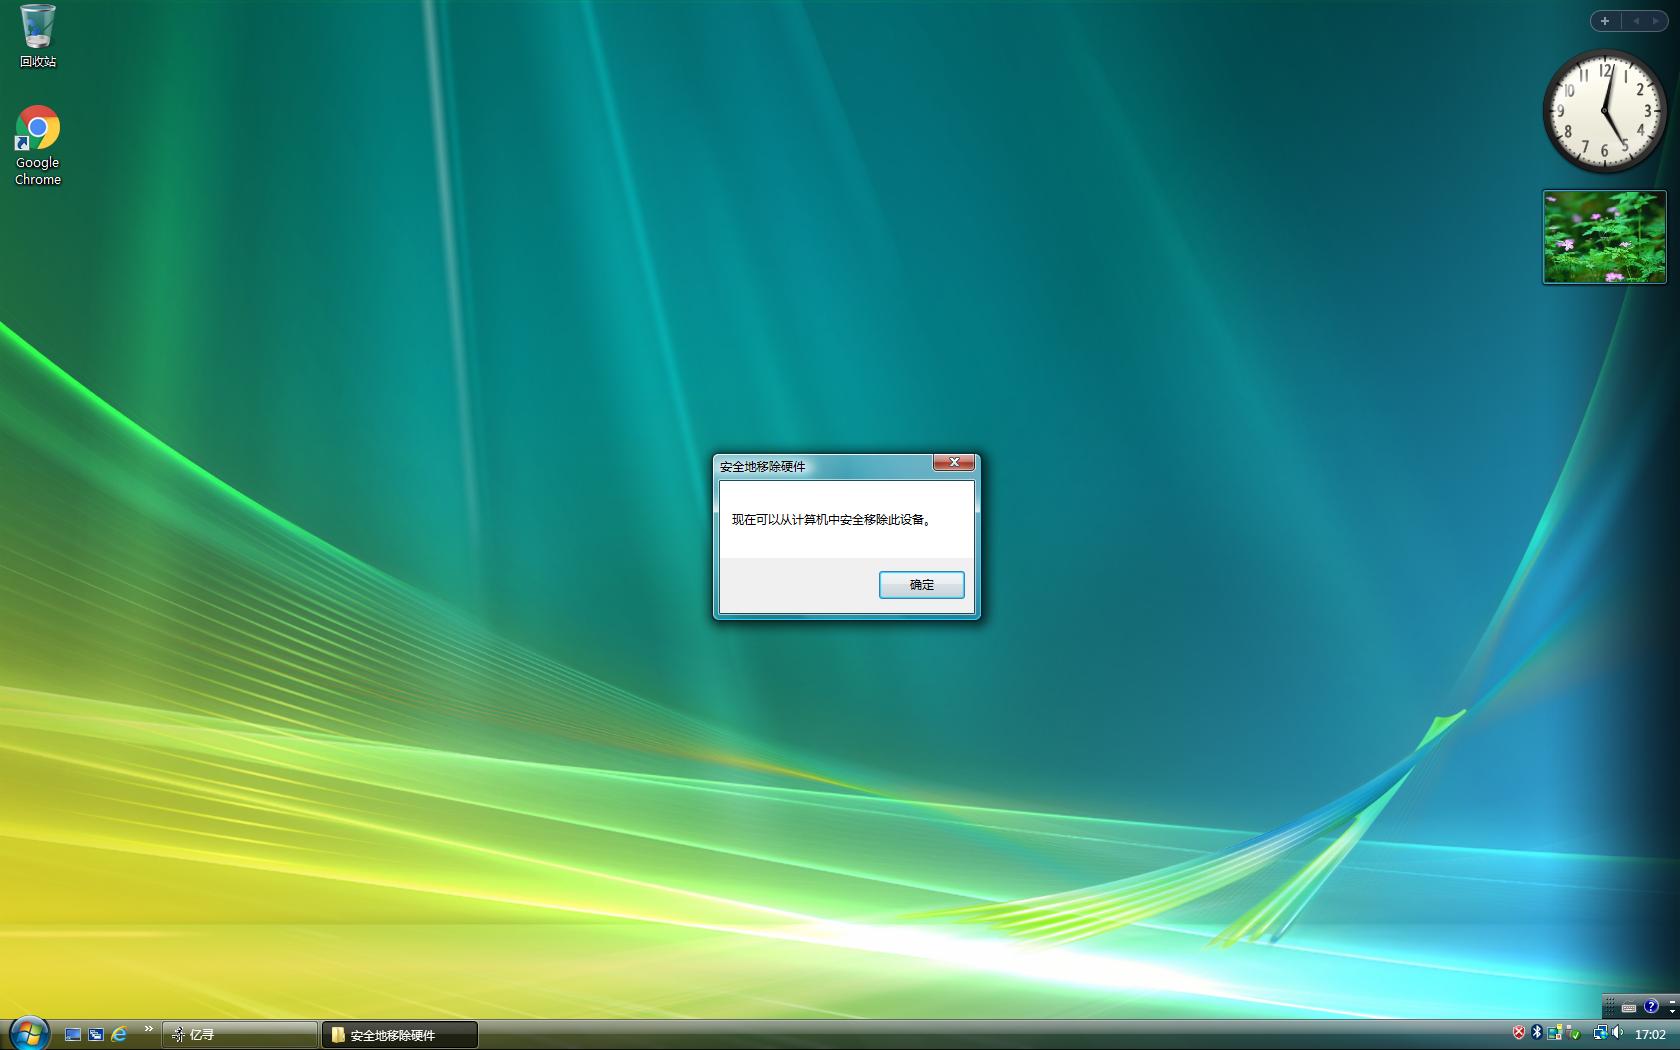Open the Windows Start orb
The image size is (1680, 1050).
point(29,1033)
